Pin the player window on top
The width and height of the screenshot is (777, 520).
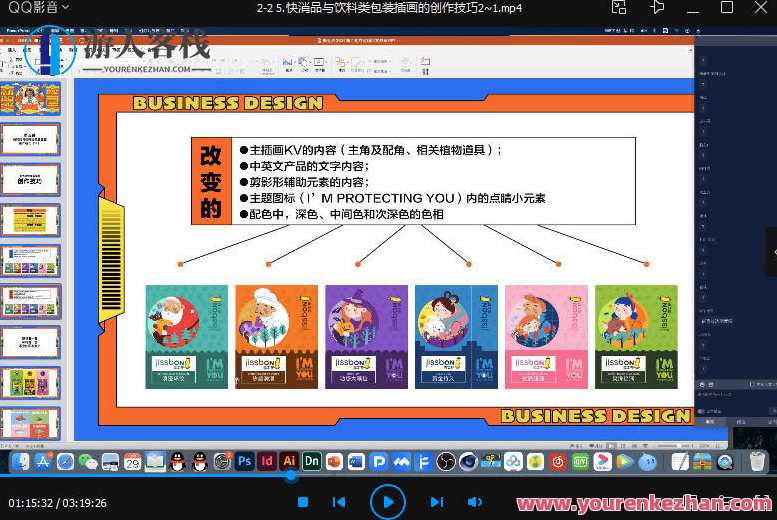coord(657,7)
